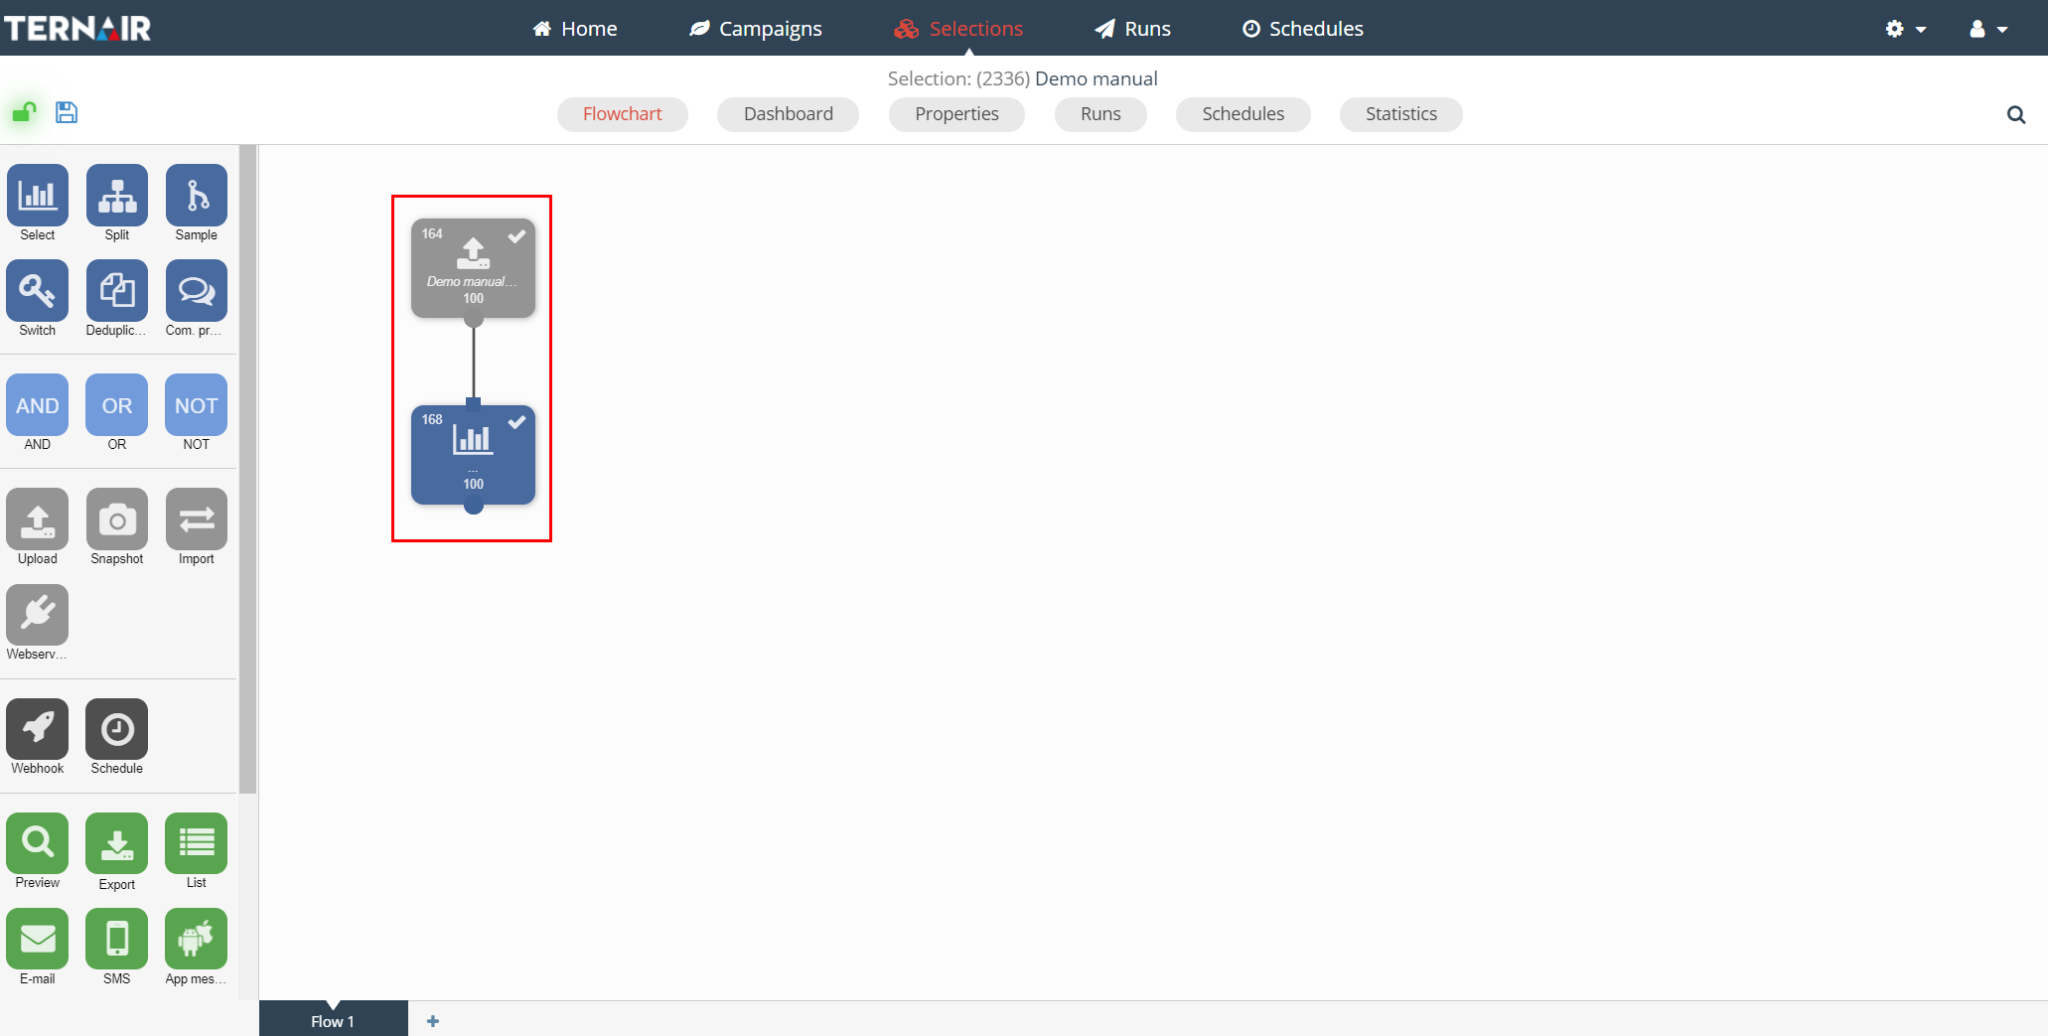
Task: Click the block palette vertical scrollbar
Action: 247,469
